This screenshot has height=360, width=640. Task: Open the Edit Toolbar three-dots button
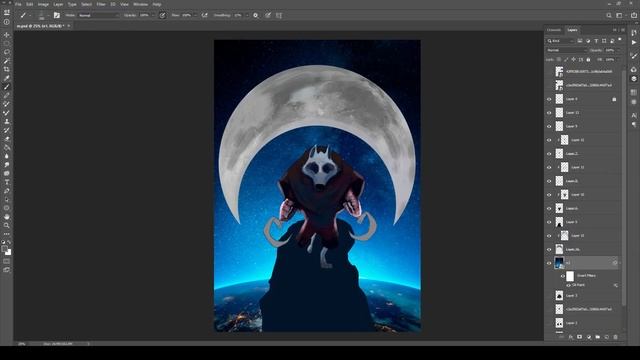pos(7,234)
